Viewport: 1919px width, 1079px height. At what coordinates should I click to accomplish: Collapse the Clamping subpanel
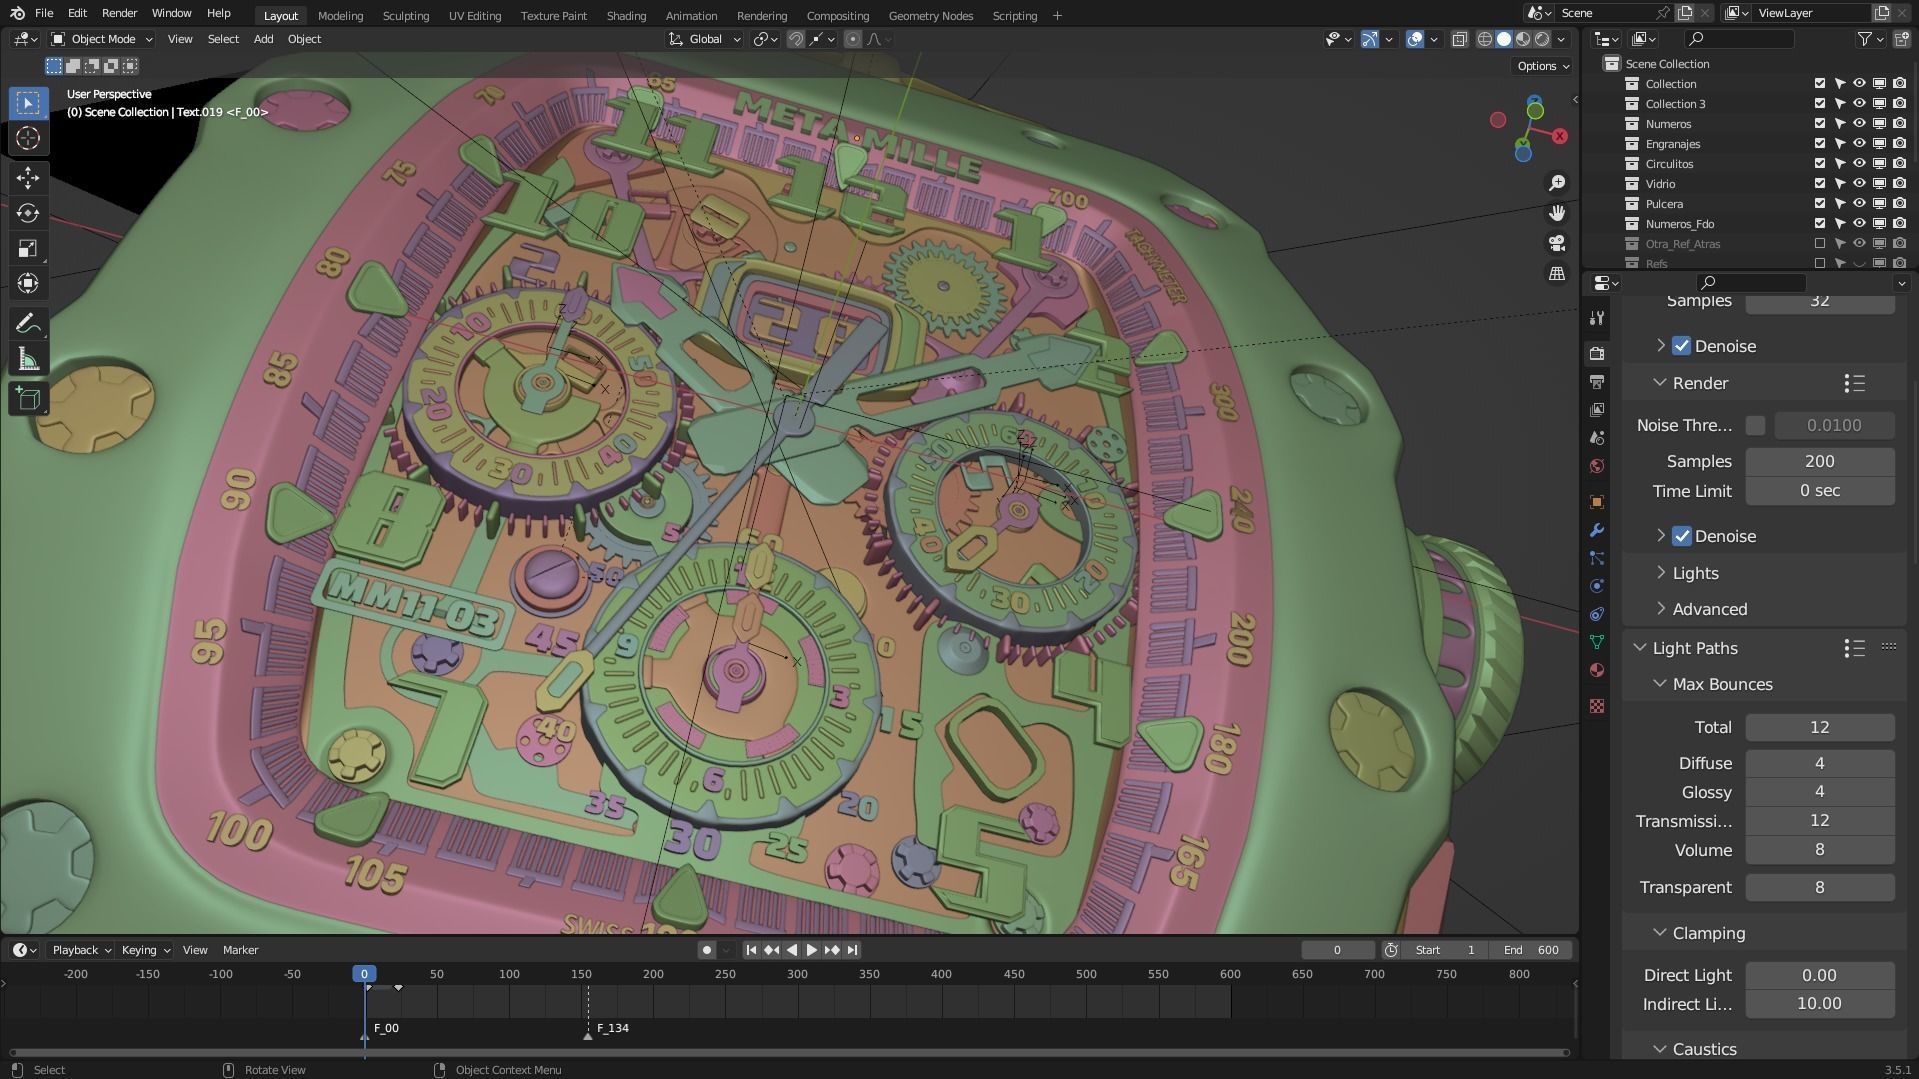1708,933
